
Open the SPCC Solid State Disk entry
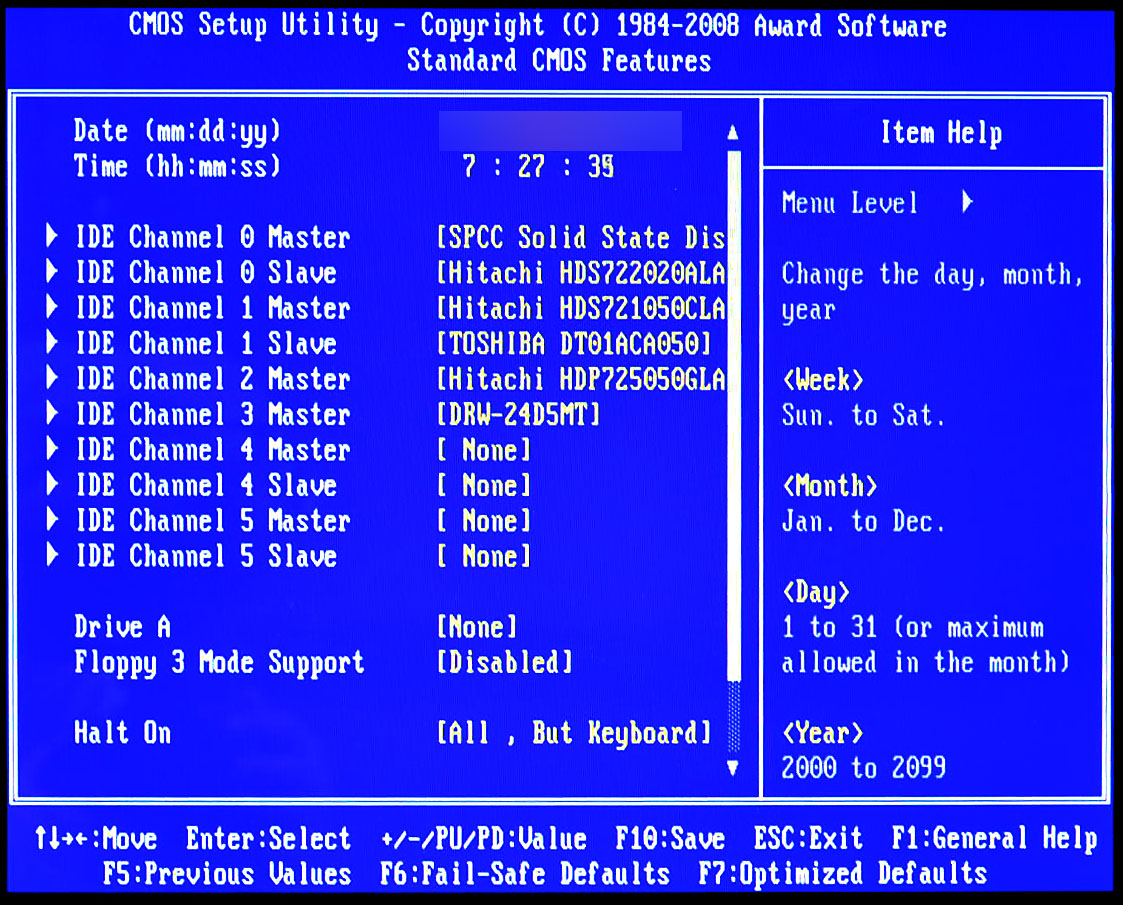[x=581, y=237]
